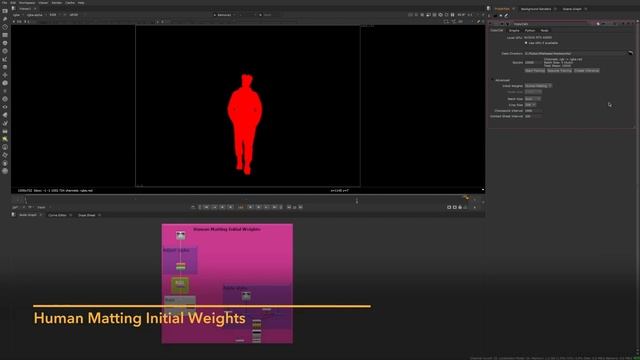Open the Initial Weights Human Matting dropdown
640x360 pixels.
click(538, 86)
